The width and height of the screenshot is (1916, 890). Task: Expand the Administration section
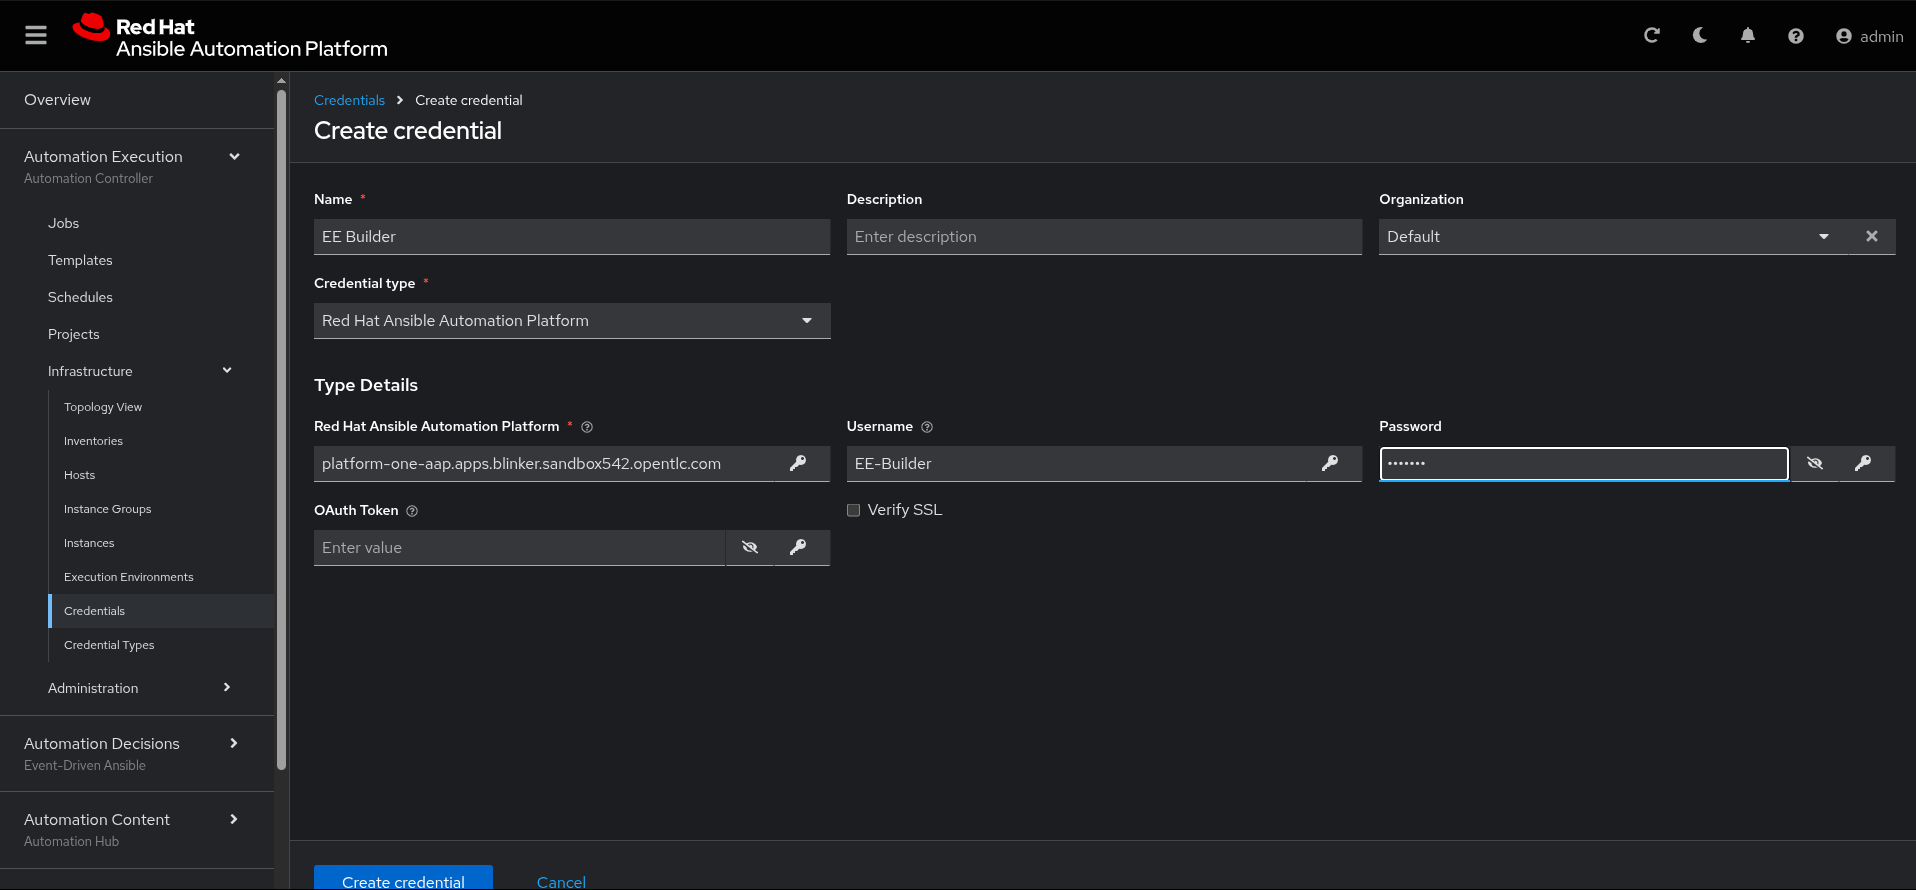(x=138, y=688)
